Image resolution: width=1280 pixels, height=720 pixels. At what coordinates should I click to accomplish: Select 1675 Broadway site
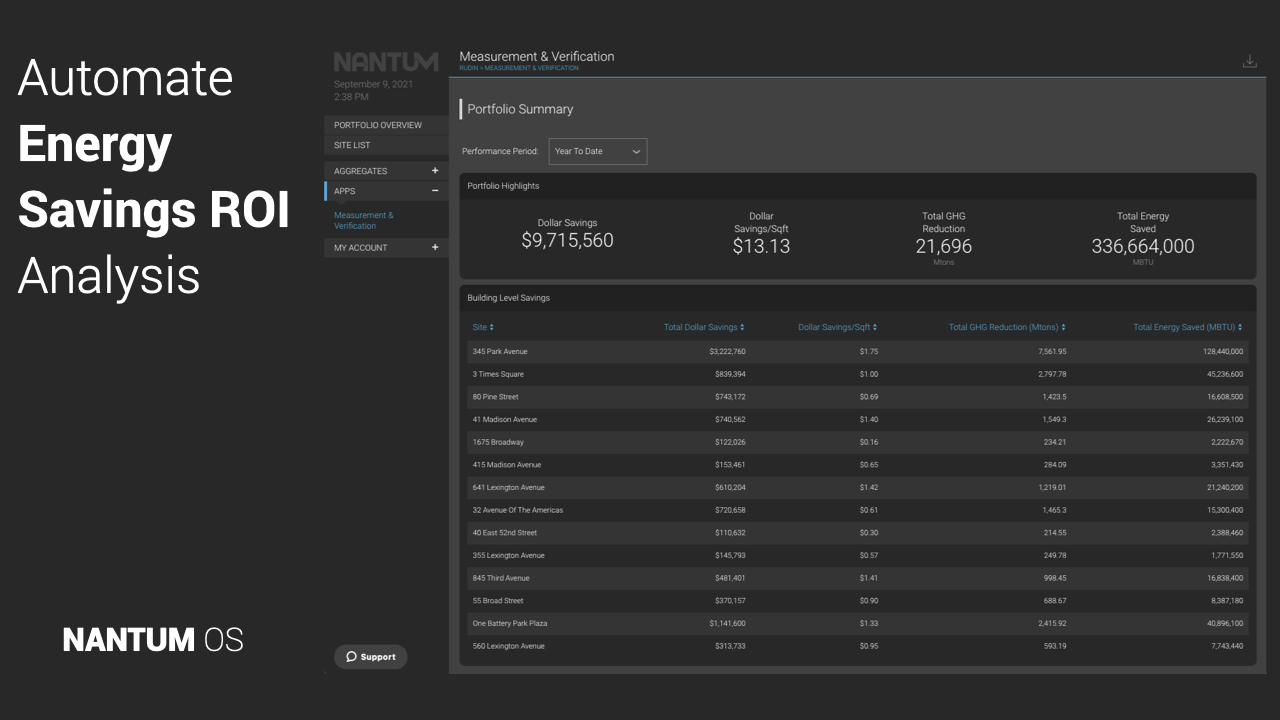click(x=498, y=442)
